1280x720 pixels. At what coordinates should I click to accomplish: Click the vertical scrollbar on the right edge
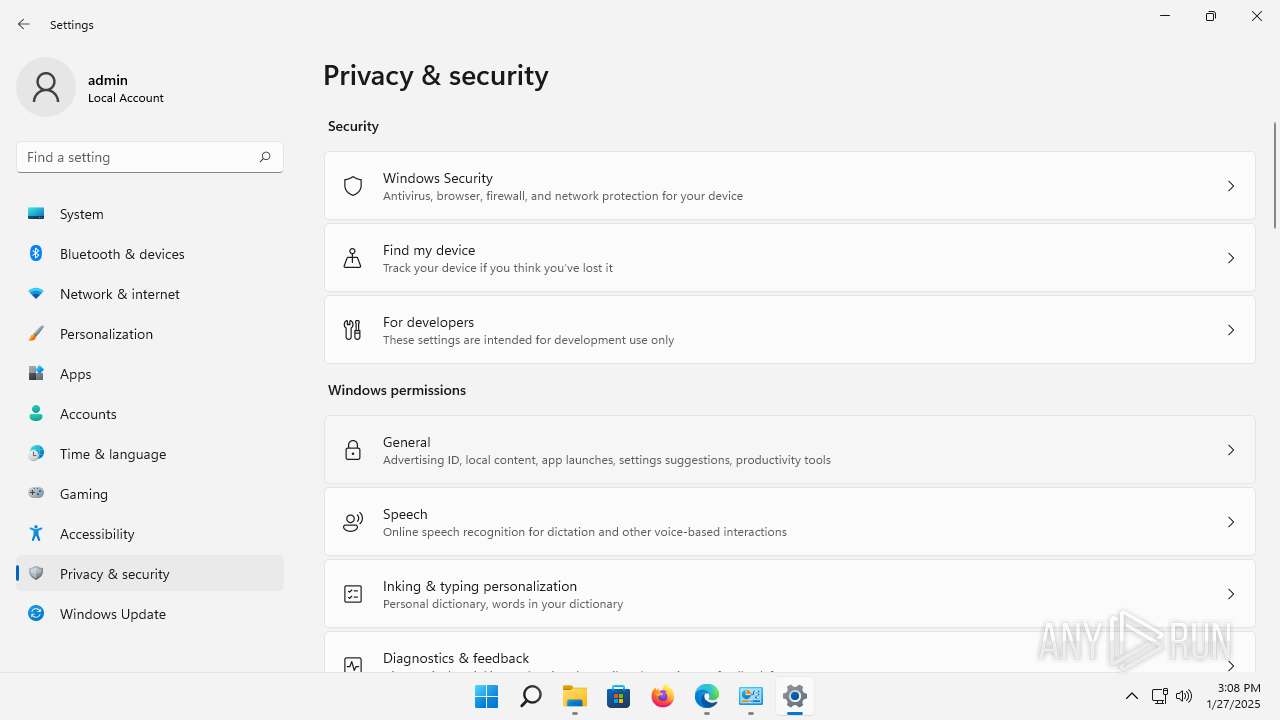tap(1274, 176)
